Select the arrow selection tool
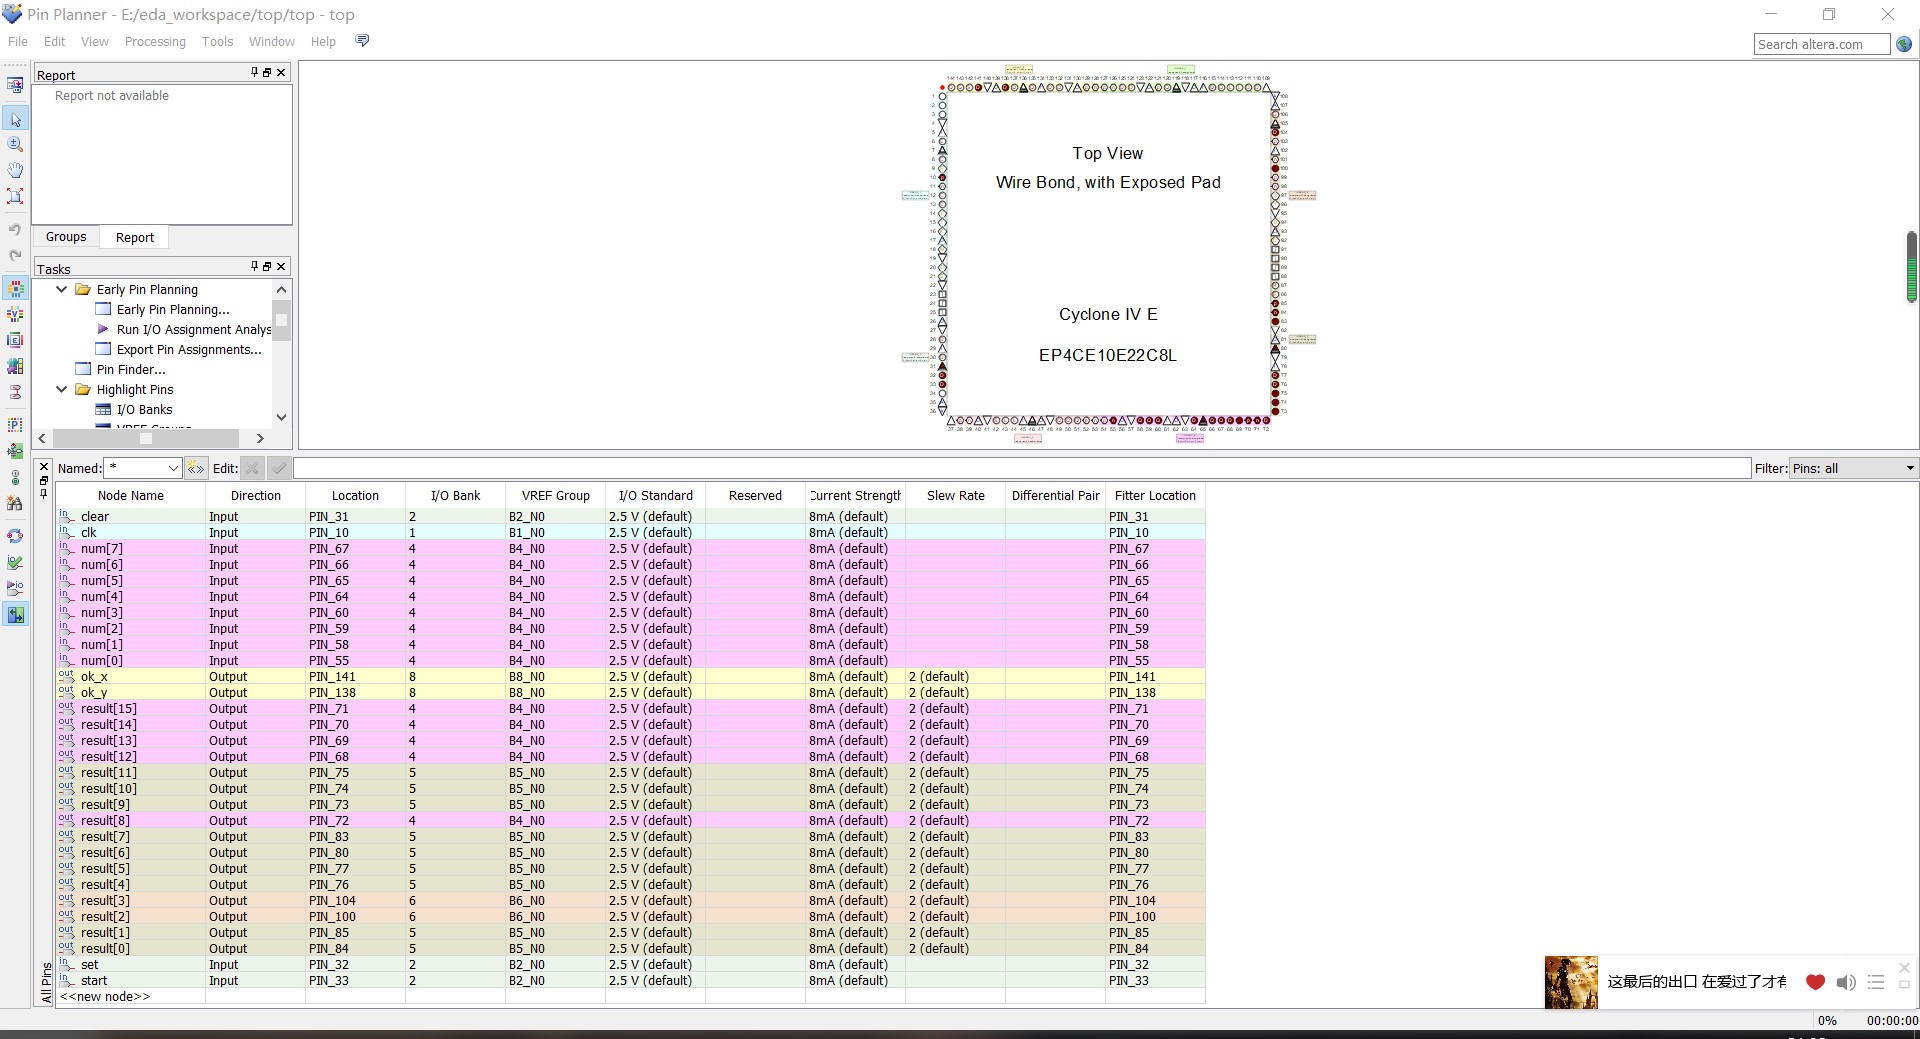This screenshot has width=1920, height=1039. (x=15, y=119)
